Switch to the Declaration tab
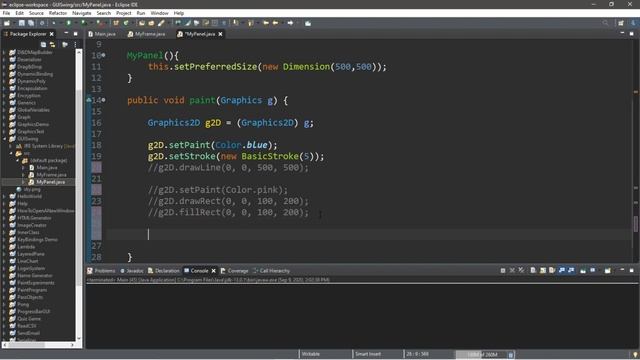This screenshot has height=360, width=640. (x=164, y=271)
